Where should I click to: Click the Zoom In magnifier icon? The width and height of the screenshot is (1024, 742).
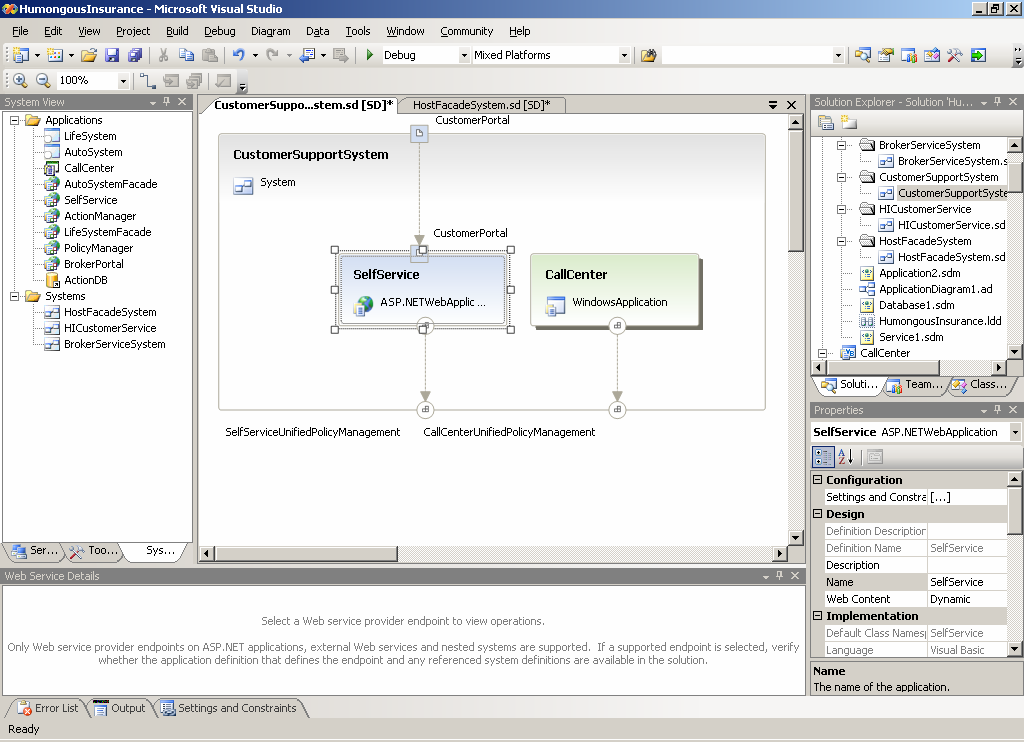pyautogui.click(x=20, y=80)
